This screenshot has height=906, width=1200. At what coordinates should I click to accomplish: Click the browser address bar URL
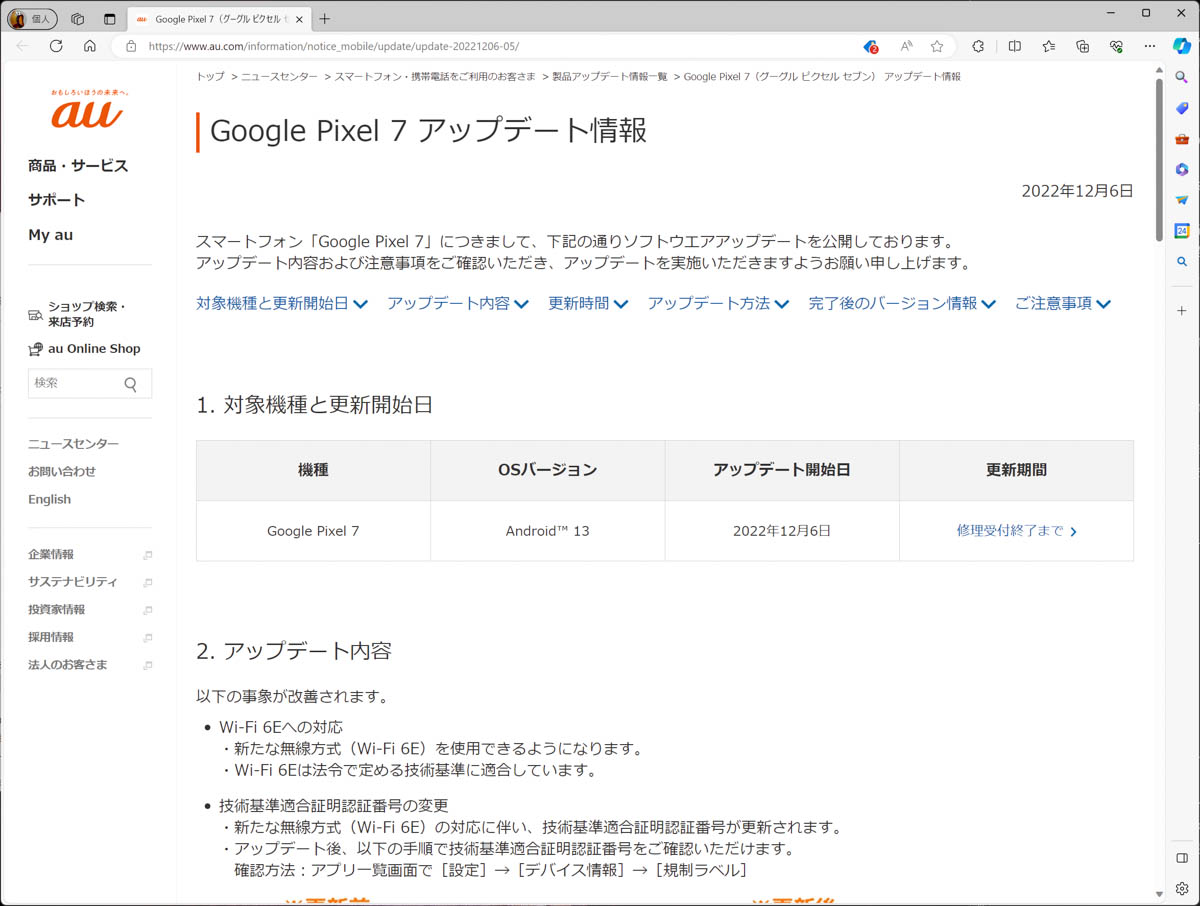(334, 46)
